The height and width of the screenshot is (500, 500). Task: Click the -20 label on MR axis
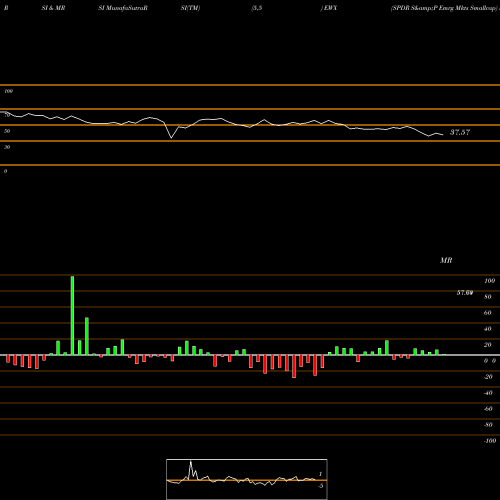(488, 377)
